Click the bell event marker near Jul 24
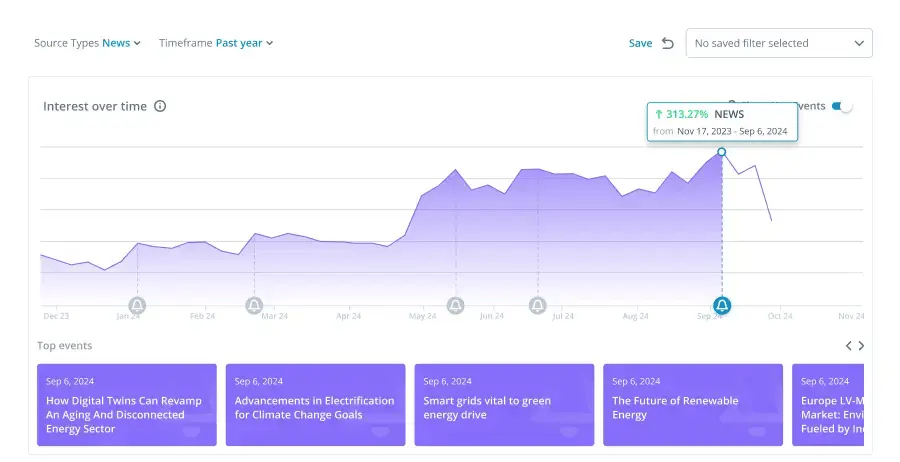Viewport: 900px width, 462px height. click(x=538, y=305)
